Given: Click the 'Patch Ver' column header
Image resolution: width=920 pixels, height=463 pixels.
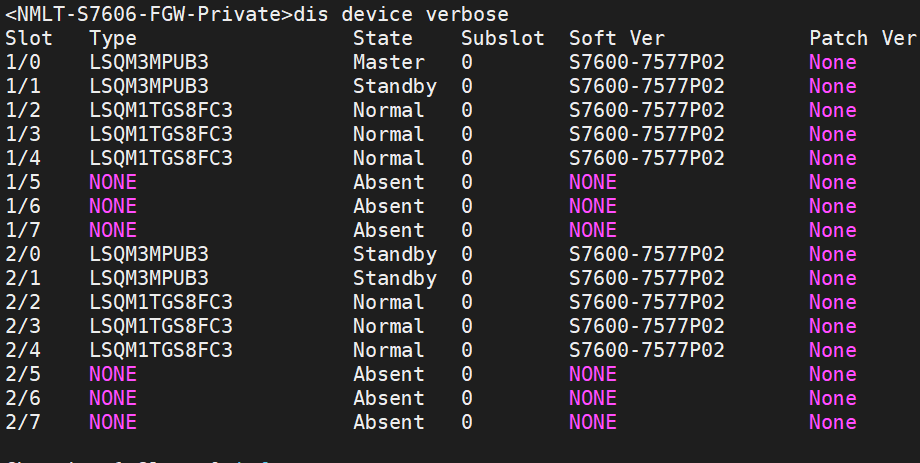Looking at the screenshot, I should click(x=862, y=38).
